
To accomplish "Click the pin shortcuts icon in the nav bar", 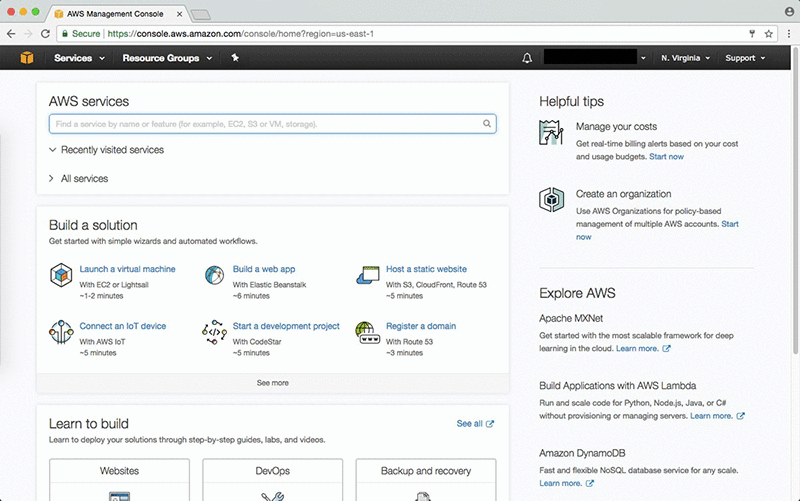I will (x=235, y=58).
